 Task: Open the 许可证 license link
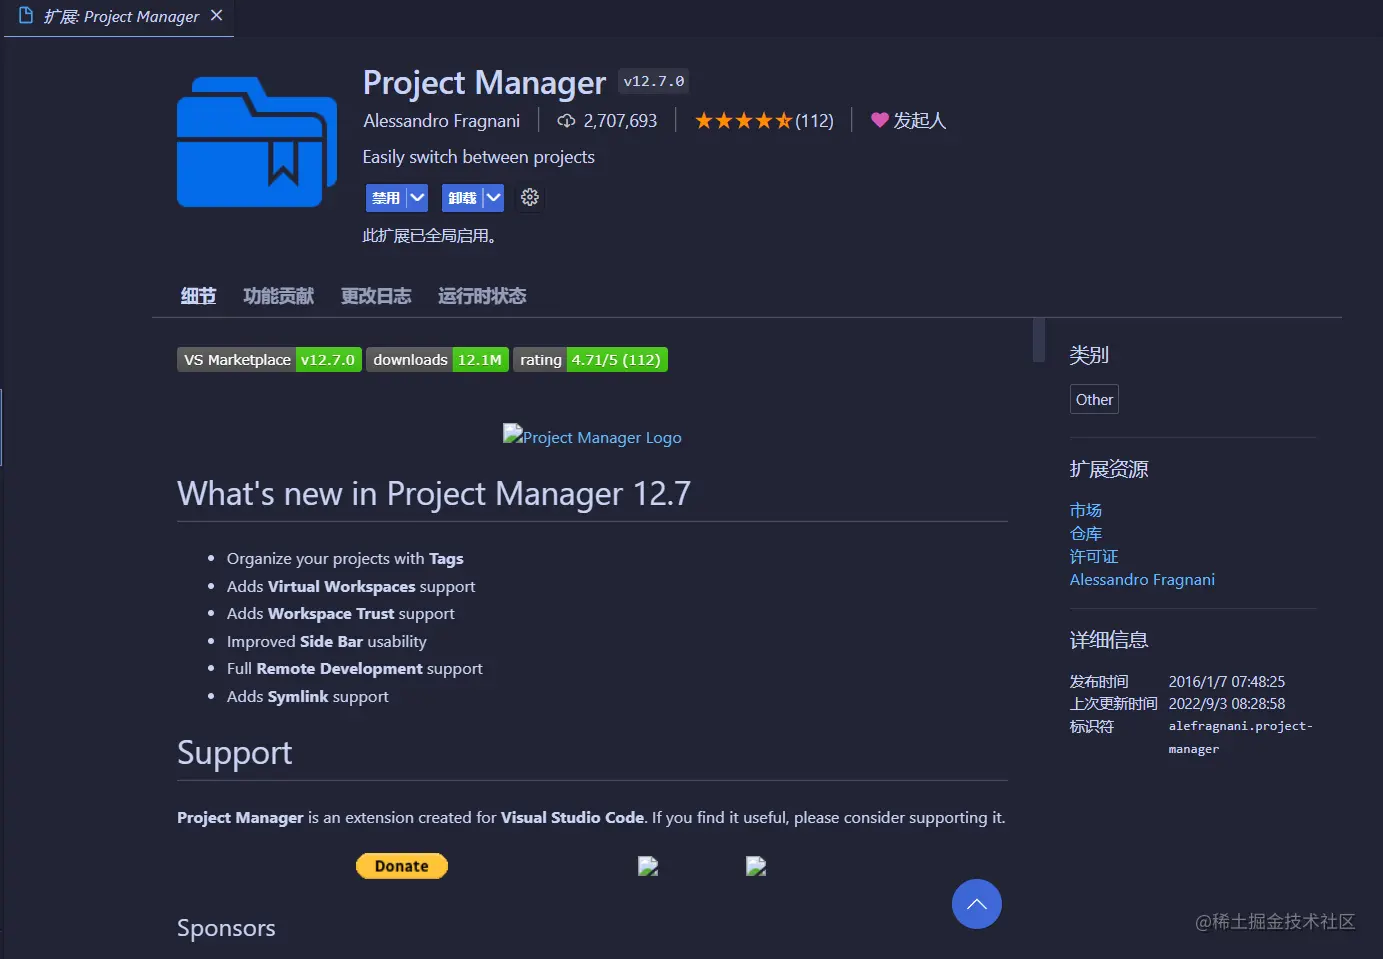pyautogui.click(x=1094, y=556)
